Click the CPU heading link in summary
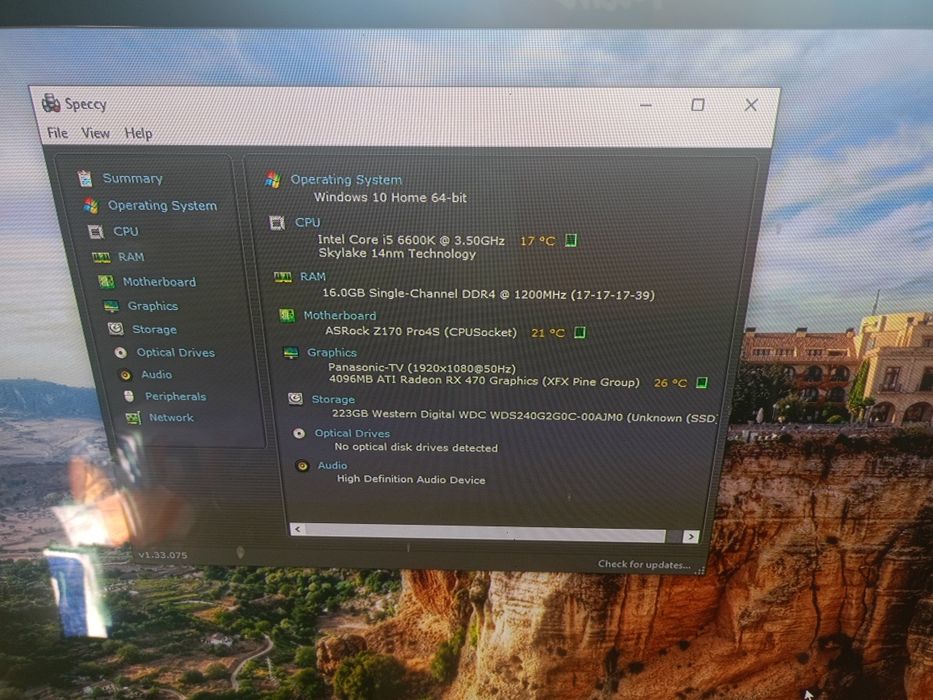 coord(307,223)
